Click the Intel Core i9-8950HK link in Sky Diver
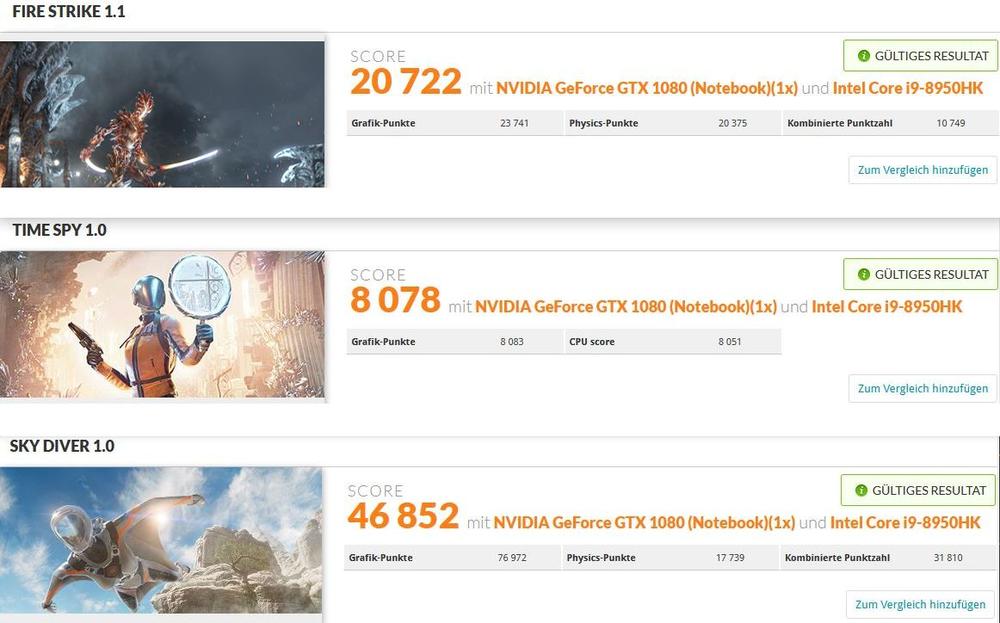The image size is (1000, 623). [906, 523]
